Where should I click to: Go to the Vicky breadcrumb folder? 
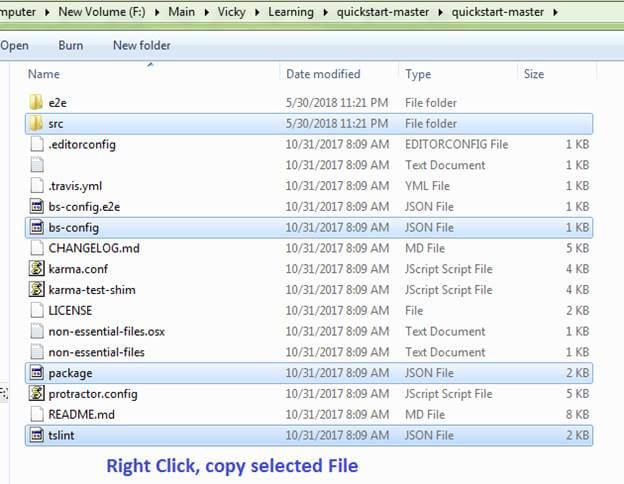pyautogui.click(x=231, y=12)
